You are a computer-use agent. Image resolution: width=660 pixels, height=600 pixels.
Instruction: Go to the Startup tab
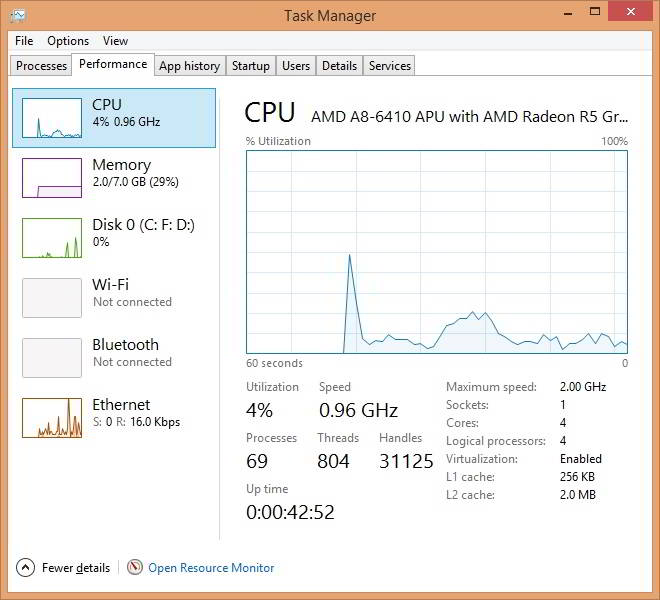250,66
